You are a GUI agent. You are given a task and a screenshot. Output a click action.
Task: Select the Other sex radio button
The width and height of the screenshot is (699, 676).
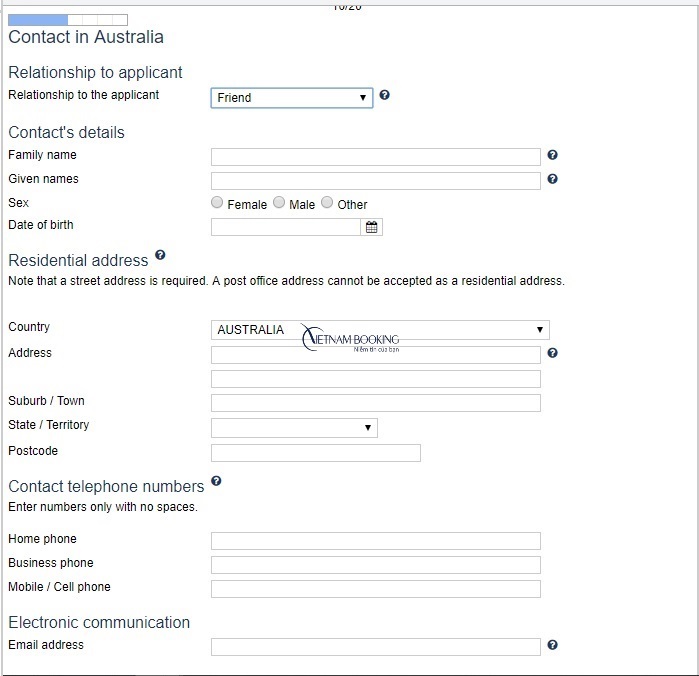pyautogui.click(x=327, y=203)
